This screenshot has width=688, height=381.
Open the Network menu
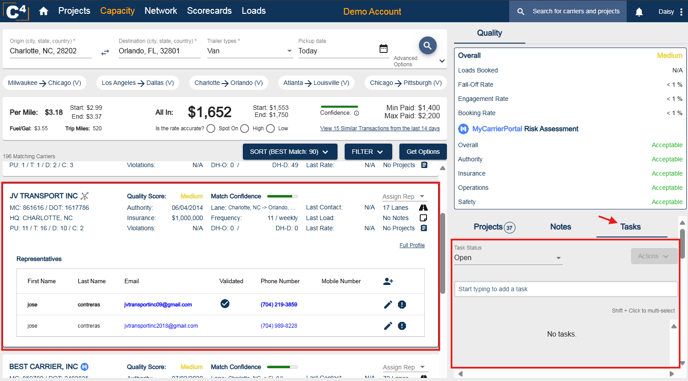[161, 11]
